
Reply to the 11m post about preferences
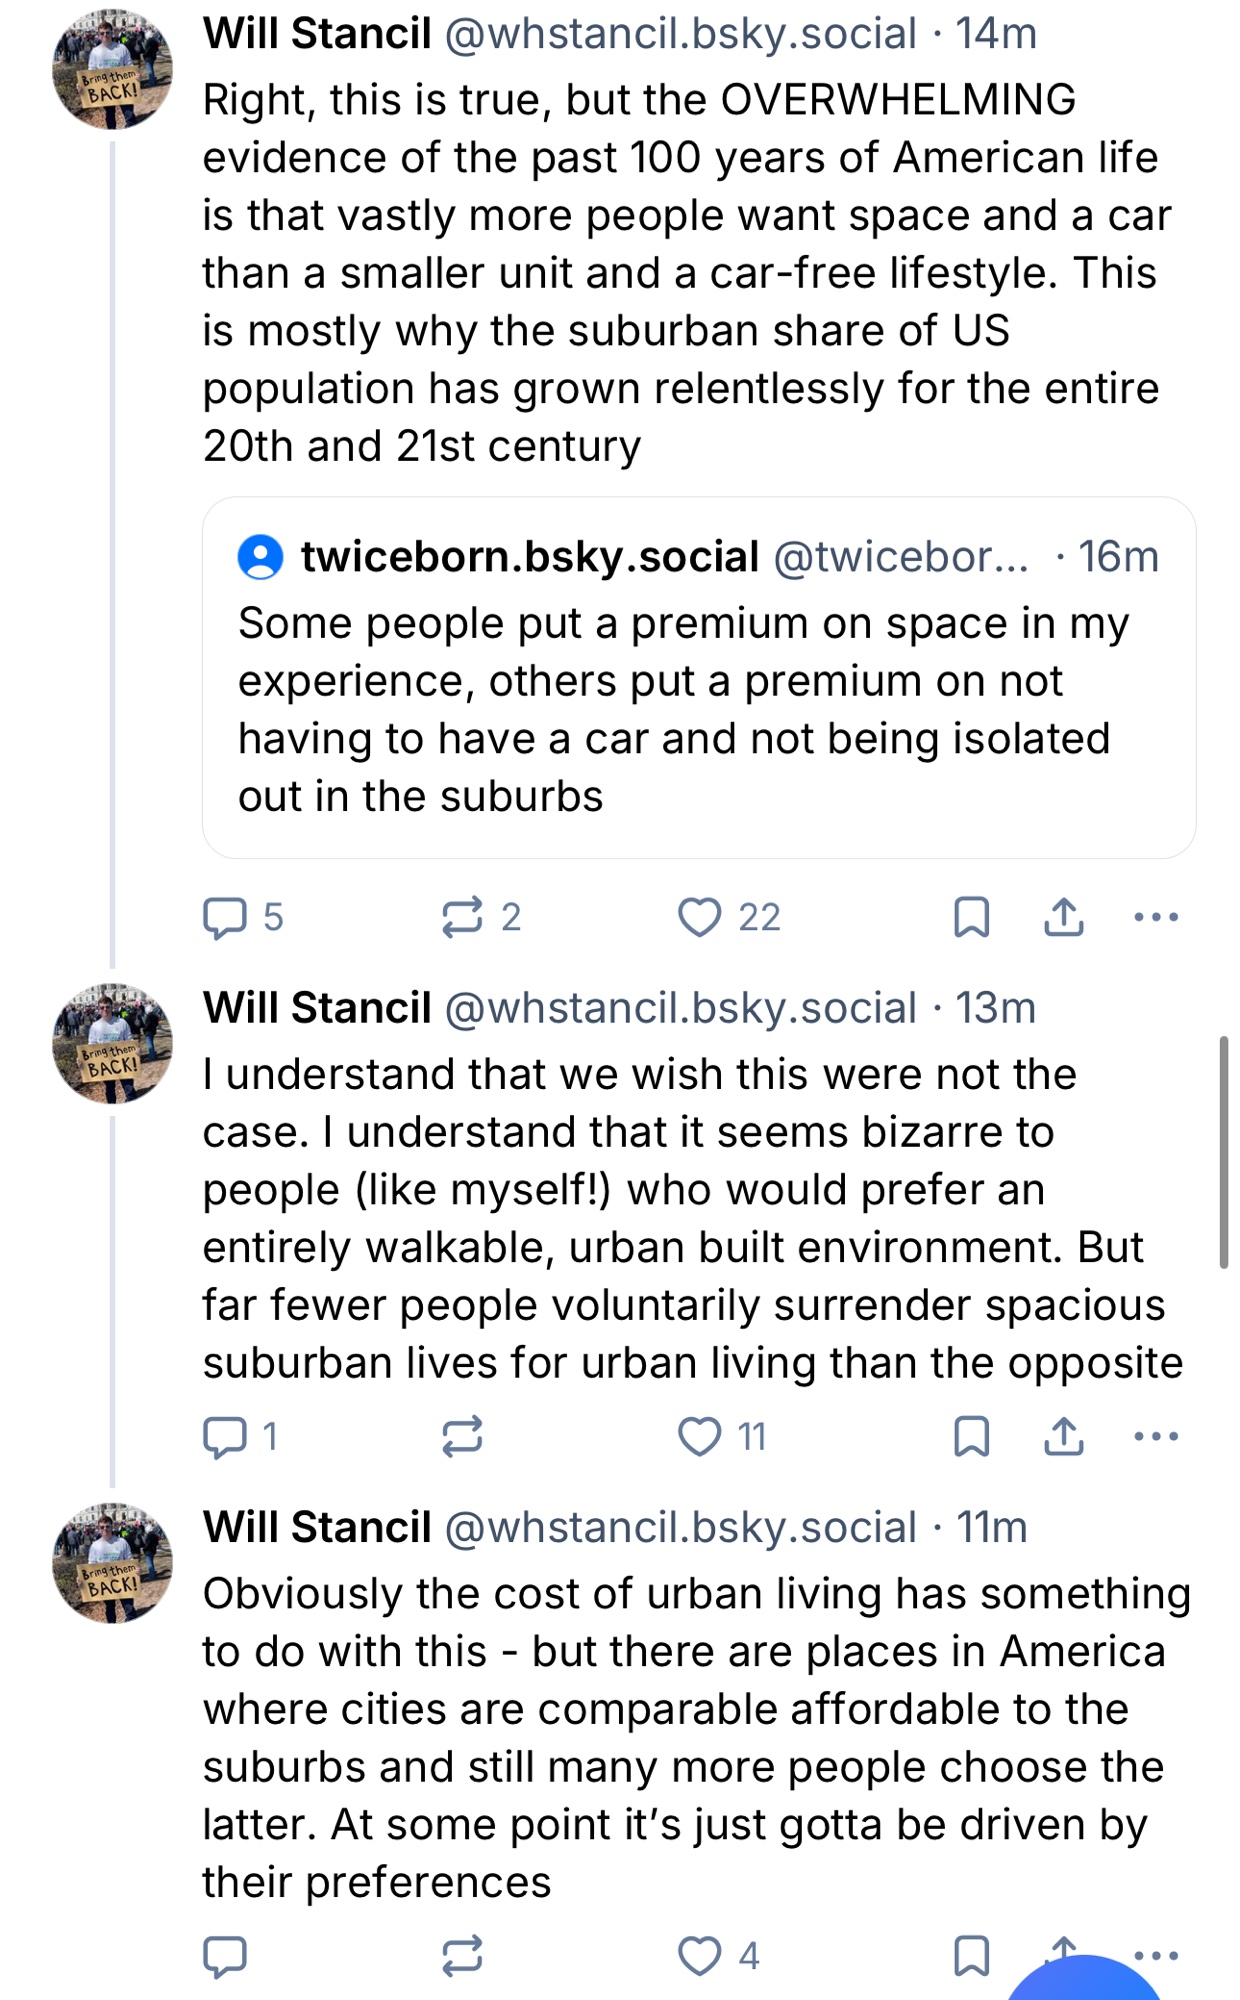pyautogui.click(x=225, y=1956)
